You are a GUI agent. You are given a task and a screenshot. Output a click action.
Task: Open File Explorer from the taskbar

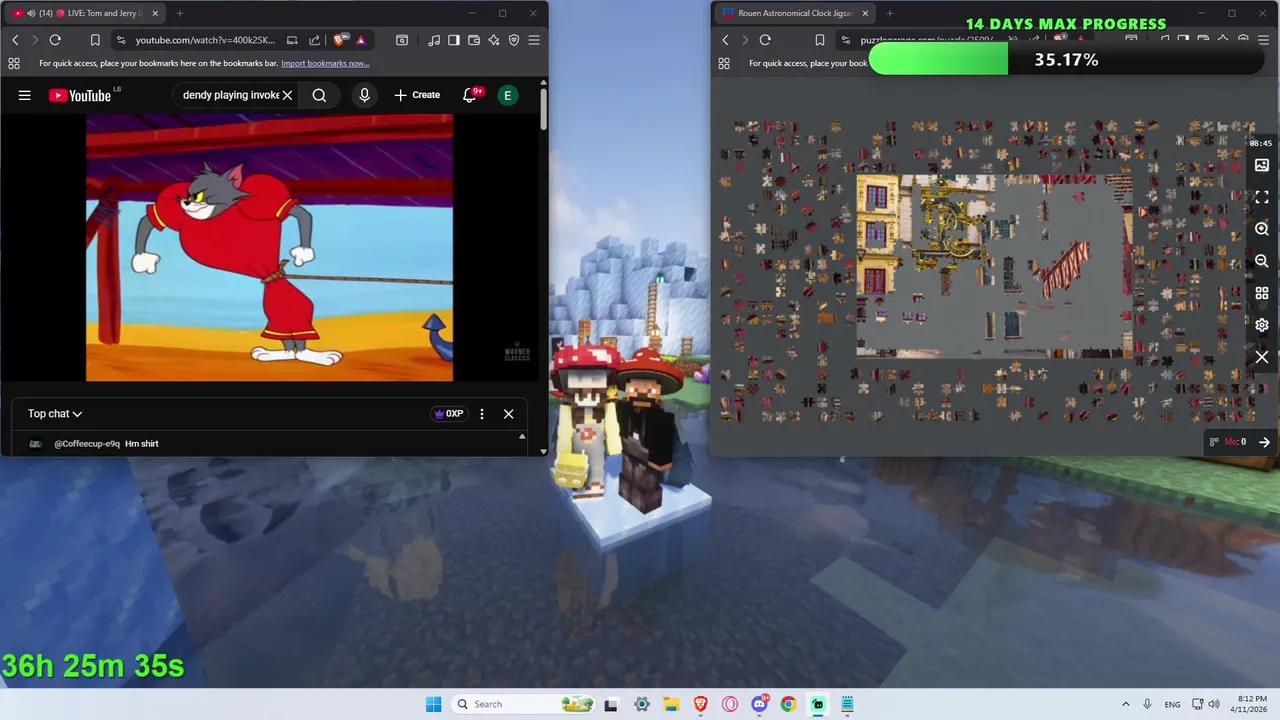tap(671, 704)
